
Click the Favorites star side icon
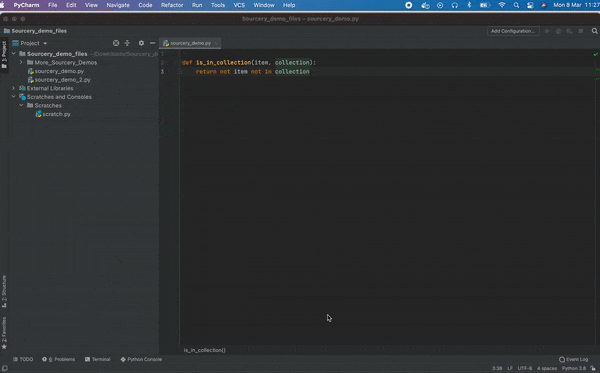pyautogui.click(x=4, y=347)
